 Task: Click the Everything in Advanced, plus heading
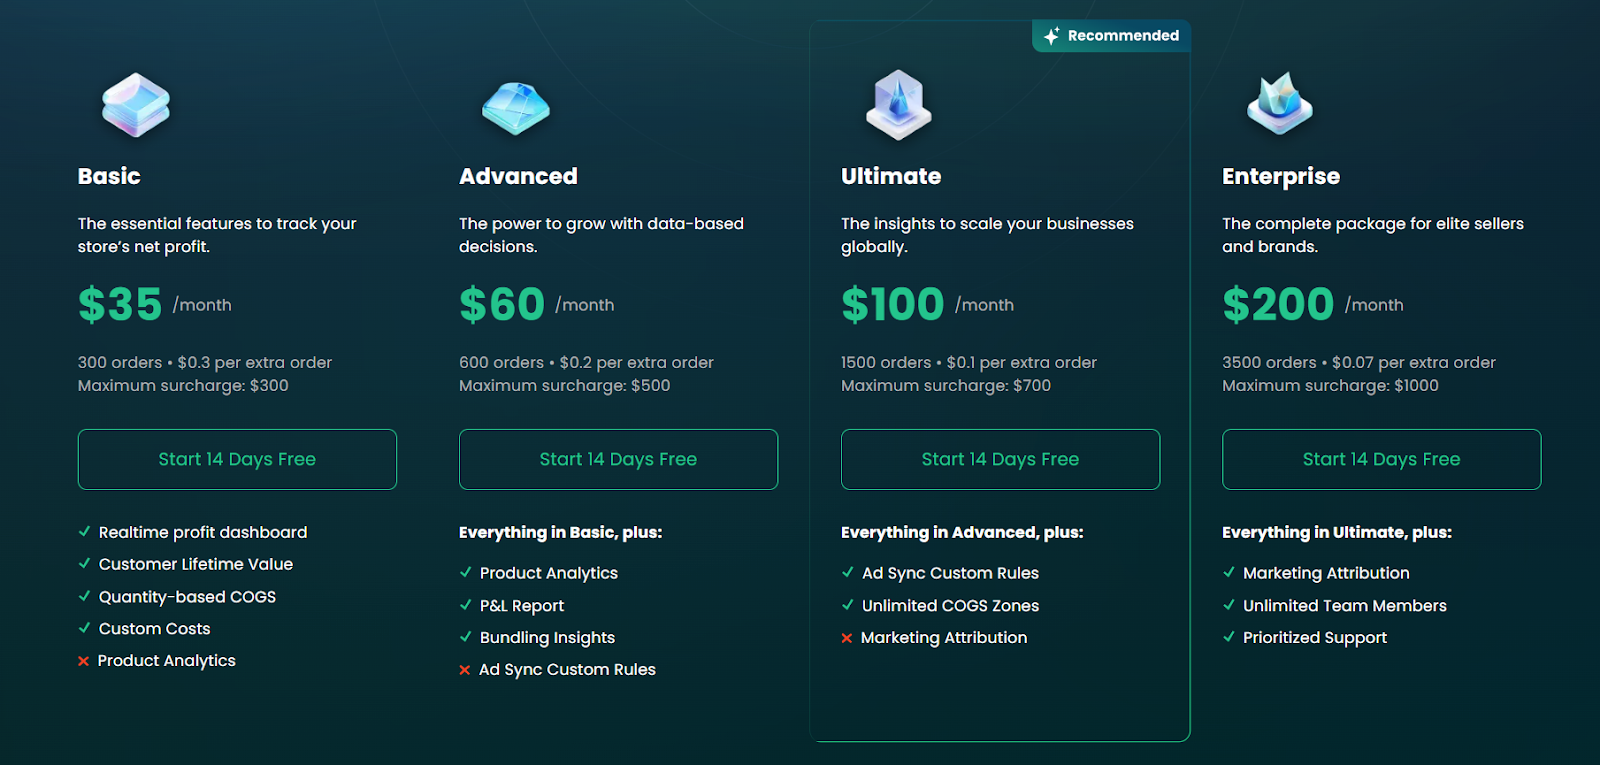click(962, 532)
